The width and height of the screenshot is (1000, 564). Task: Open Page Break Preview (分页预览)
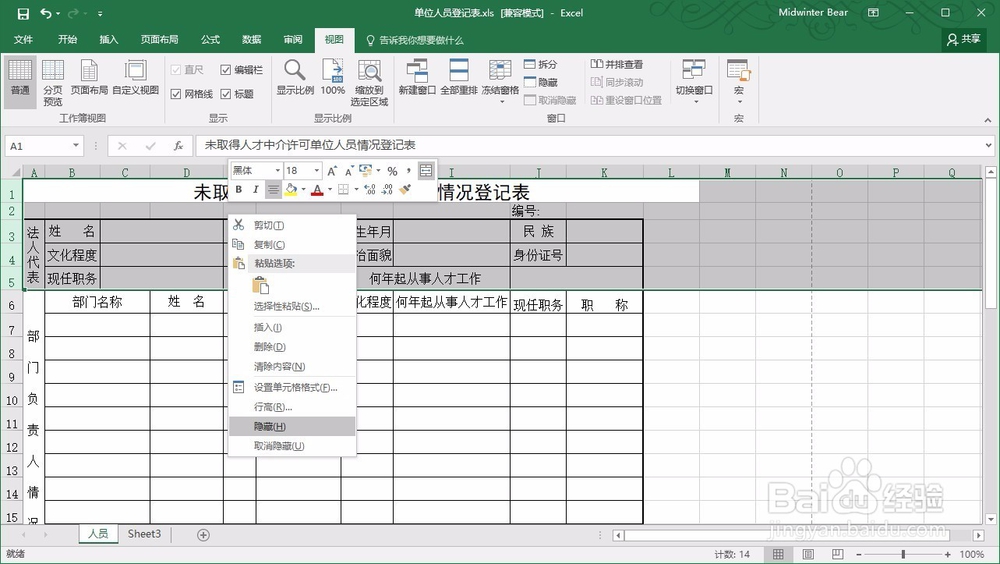(53, 83)
